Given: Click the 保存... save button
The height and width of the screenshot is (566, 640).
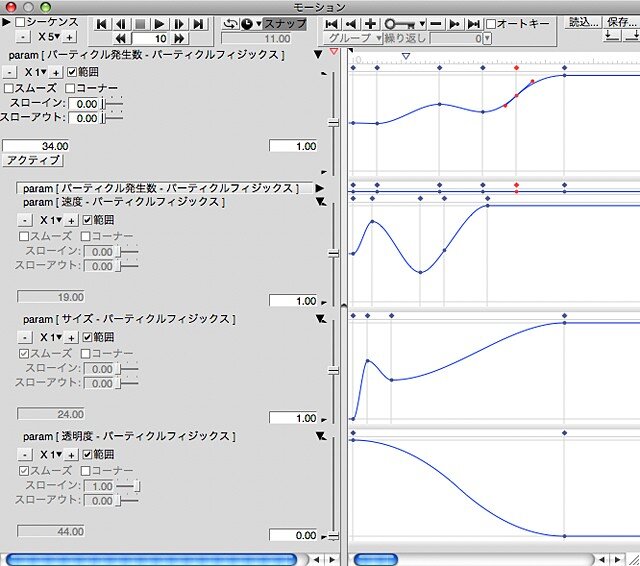Looking at the screenshot, I should 622,22.
